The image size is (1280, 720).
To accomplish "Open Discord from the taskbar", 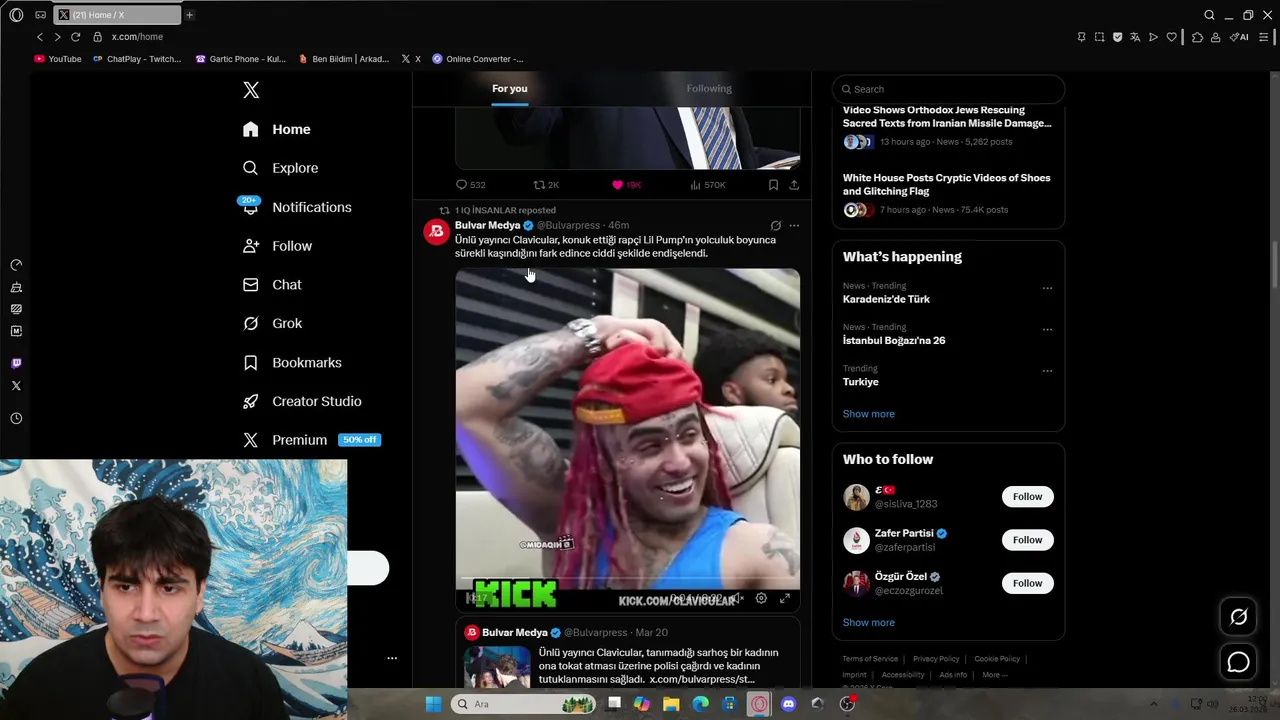I will 788,704.
